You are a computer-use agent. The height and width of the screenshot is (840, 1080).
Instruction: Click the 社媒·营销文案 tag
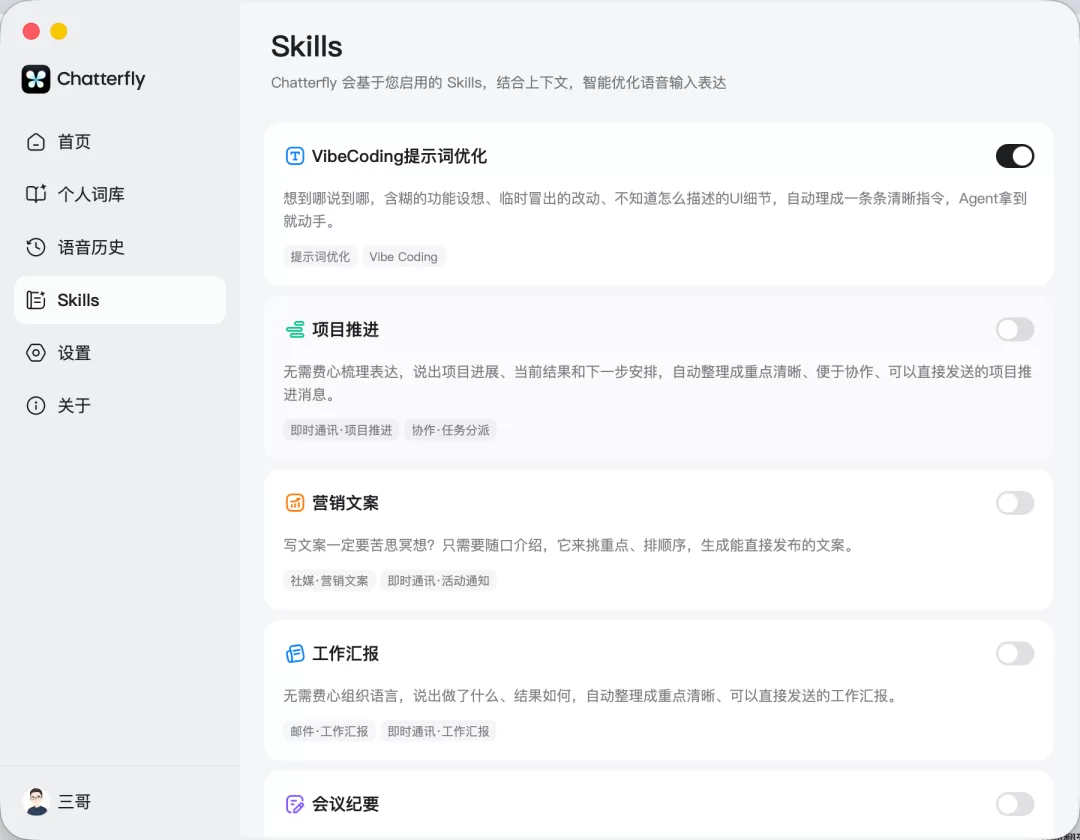[329, 581]
